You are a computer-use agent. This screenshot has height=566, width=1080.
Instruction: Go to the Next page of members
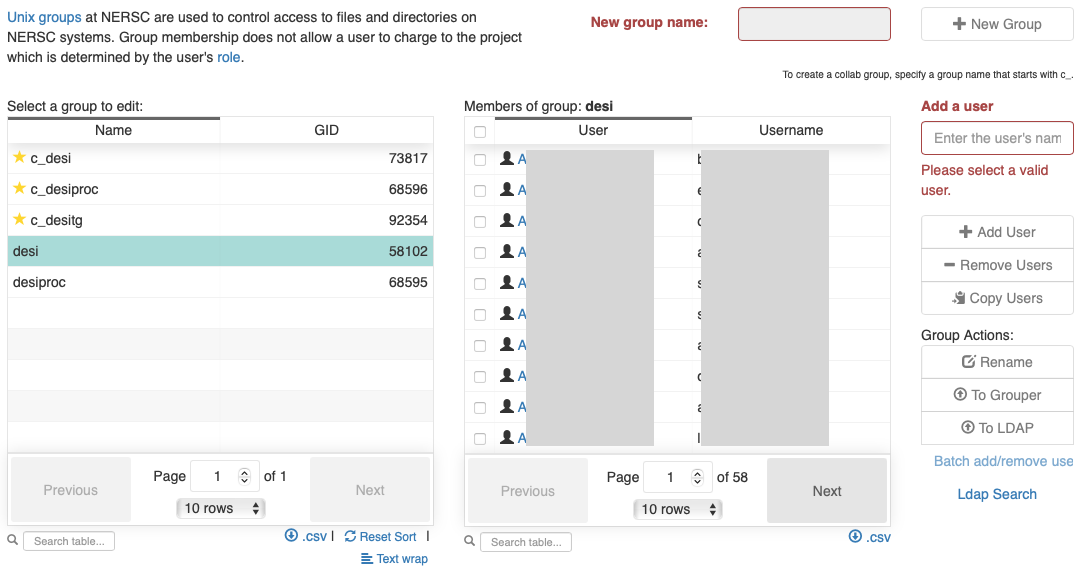point(826,491)
